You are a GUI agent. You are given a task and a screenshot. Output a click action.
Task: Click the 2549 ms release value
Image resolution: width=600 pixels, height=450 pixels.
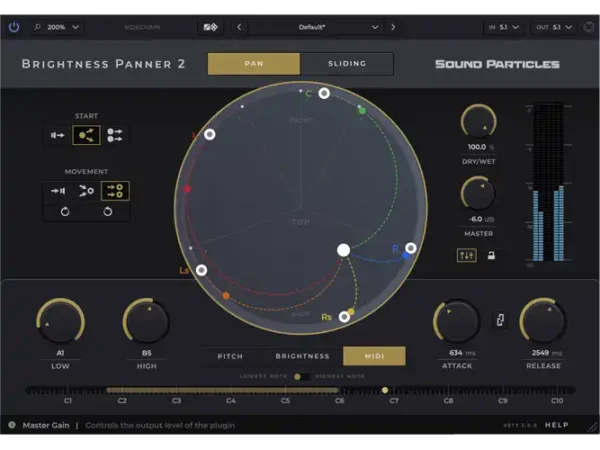547,353
